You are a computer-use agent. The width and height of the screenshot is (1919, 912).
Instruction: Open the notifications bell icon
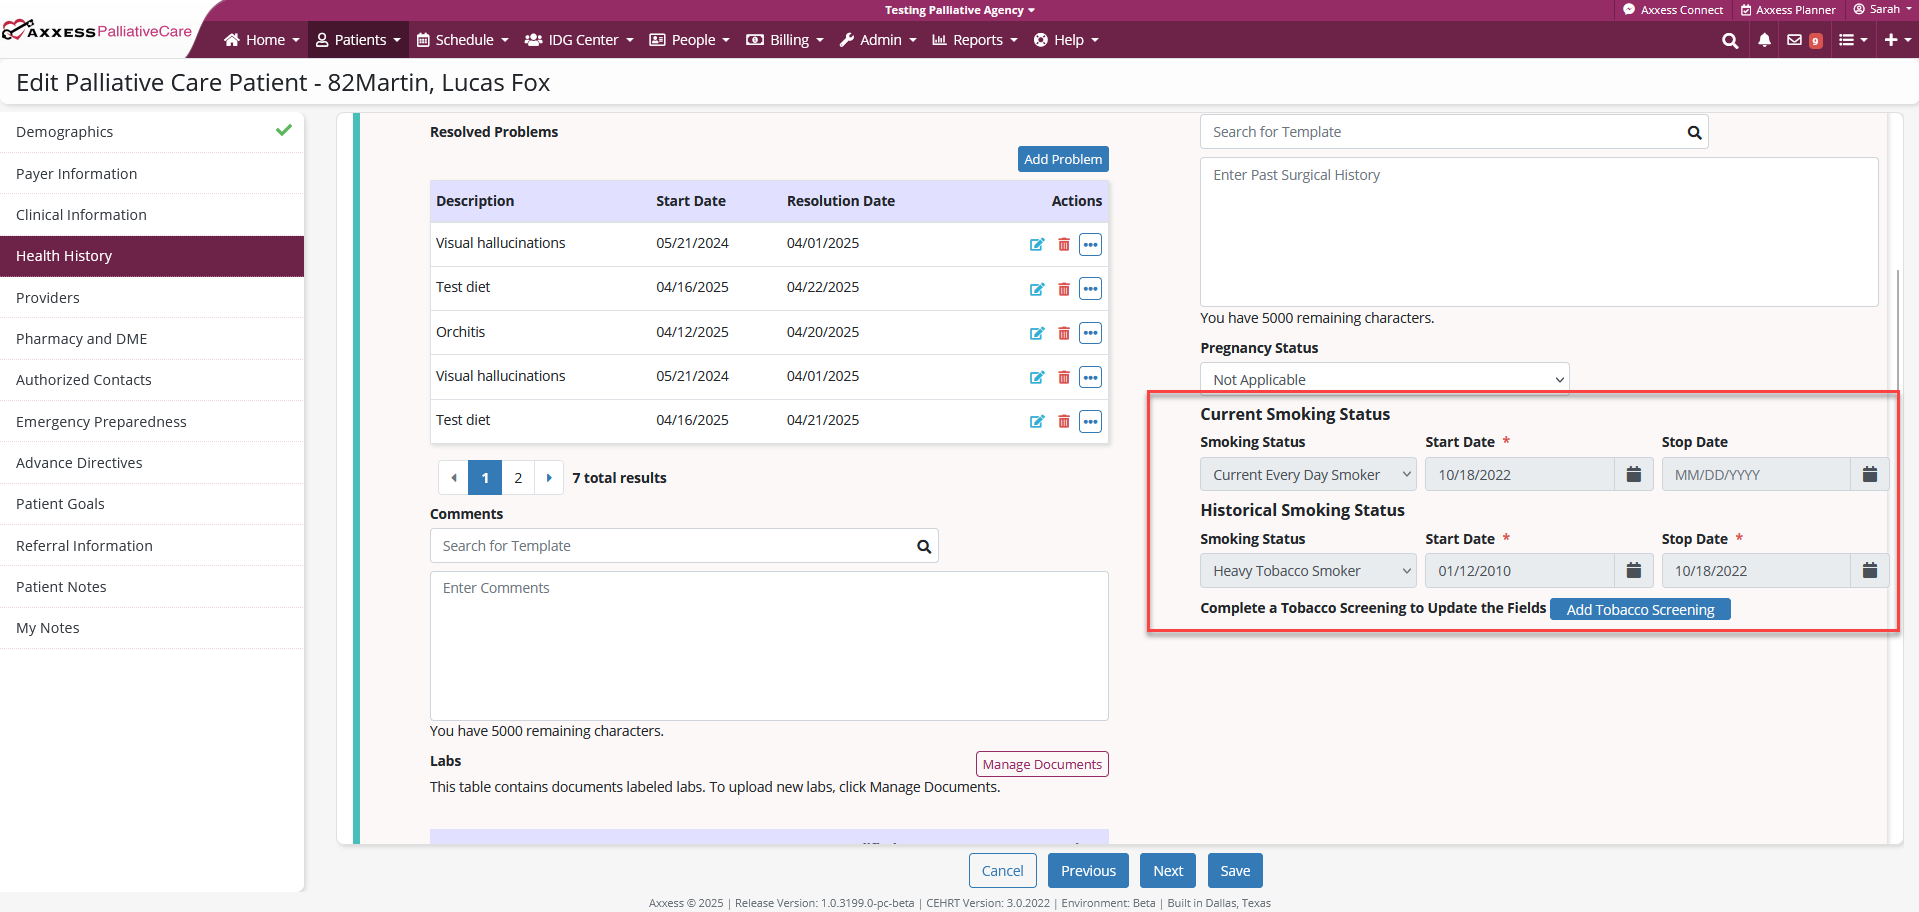coord(1764,41)
